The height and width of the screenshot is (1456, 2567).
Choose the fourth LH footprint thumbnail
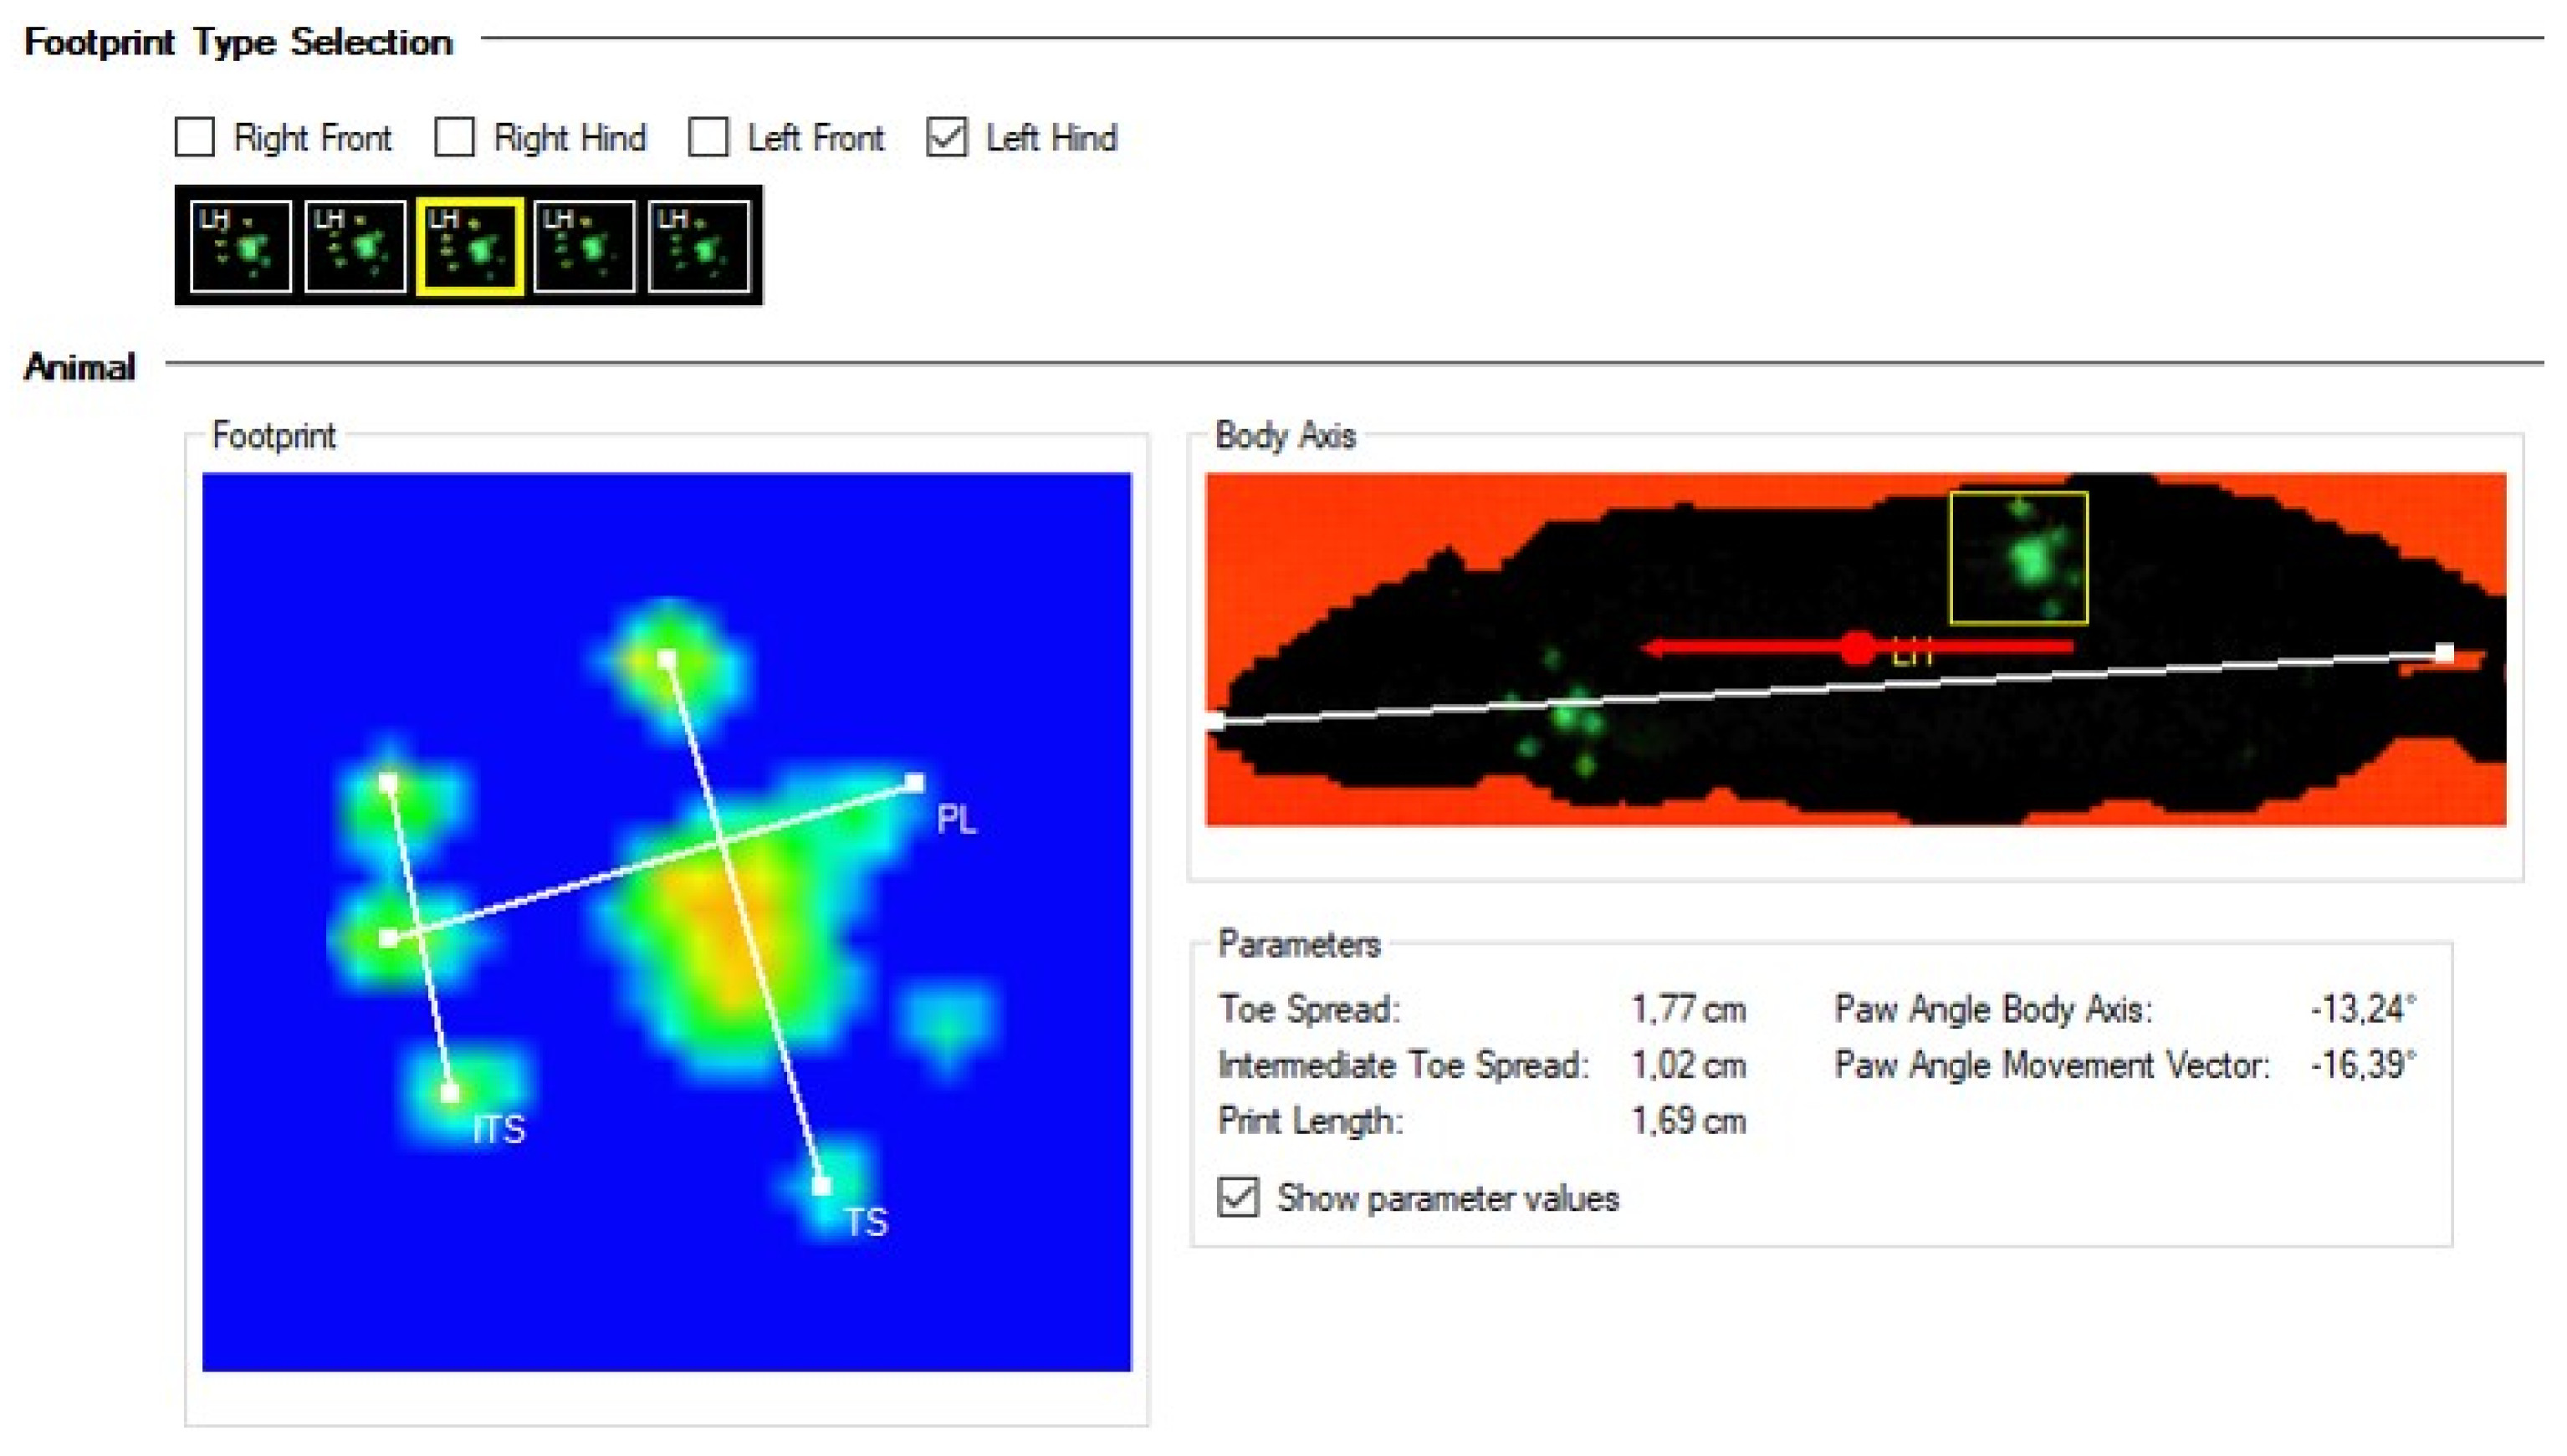(x=584, y=246)
